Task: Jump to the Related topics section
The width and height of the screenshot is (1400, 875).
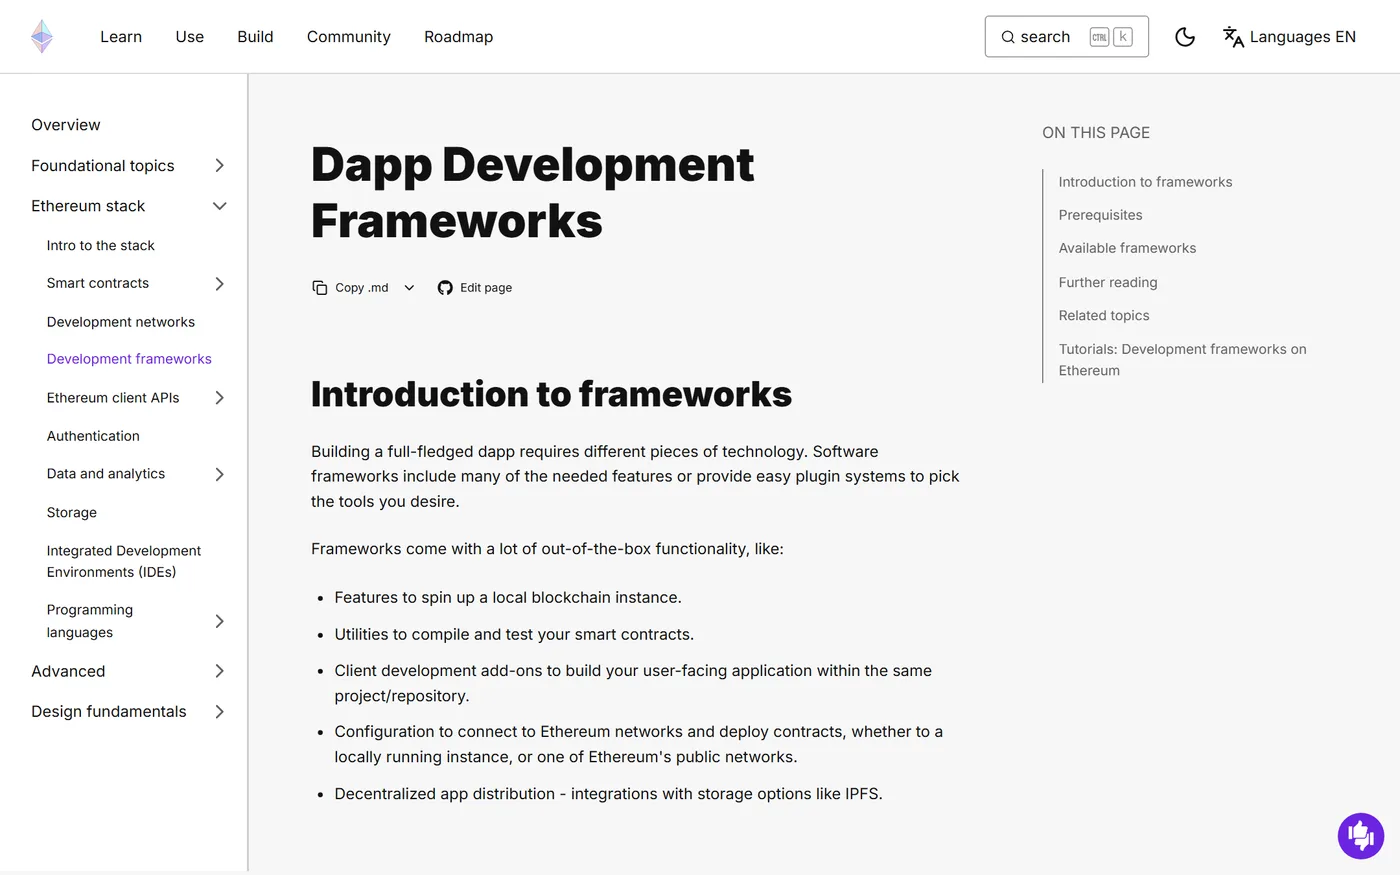Action: (x=1104, y=316)
